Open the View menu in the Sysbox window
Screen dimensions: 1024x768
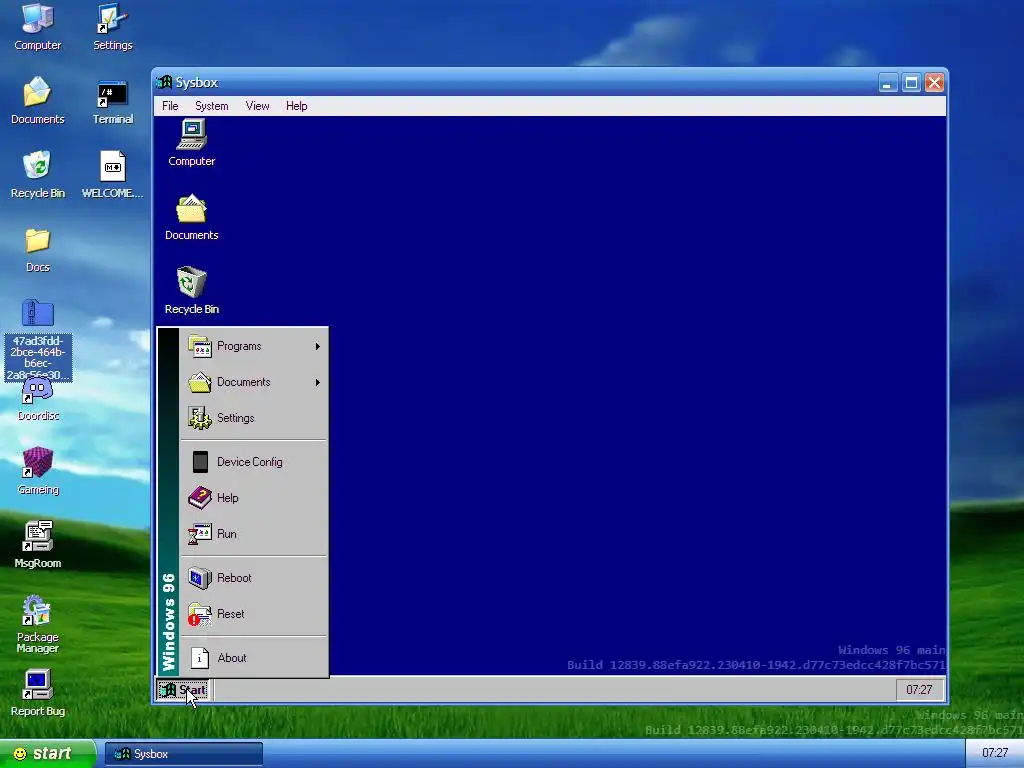257,106
